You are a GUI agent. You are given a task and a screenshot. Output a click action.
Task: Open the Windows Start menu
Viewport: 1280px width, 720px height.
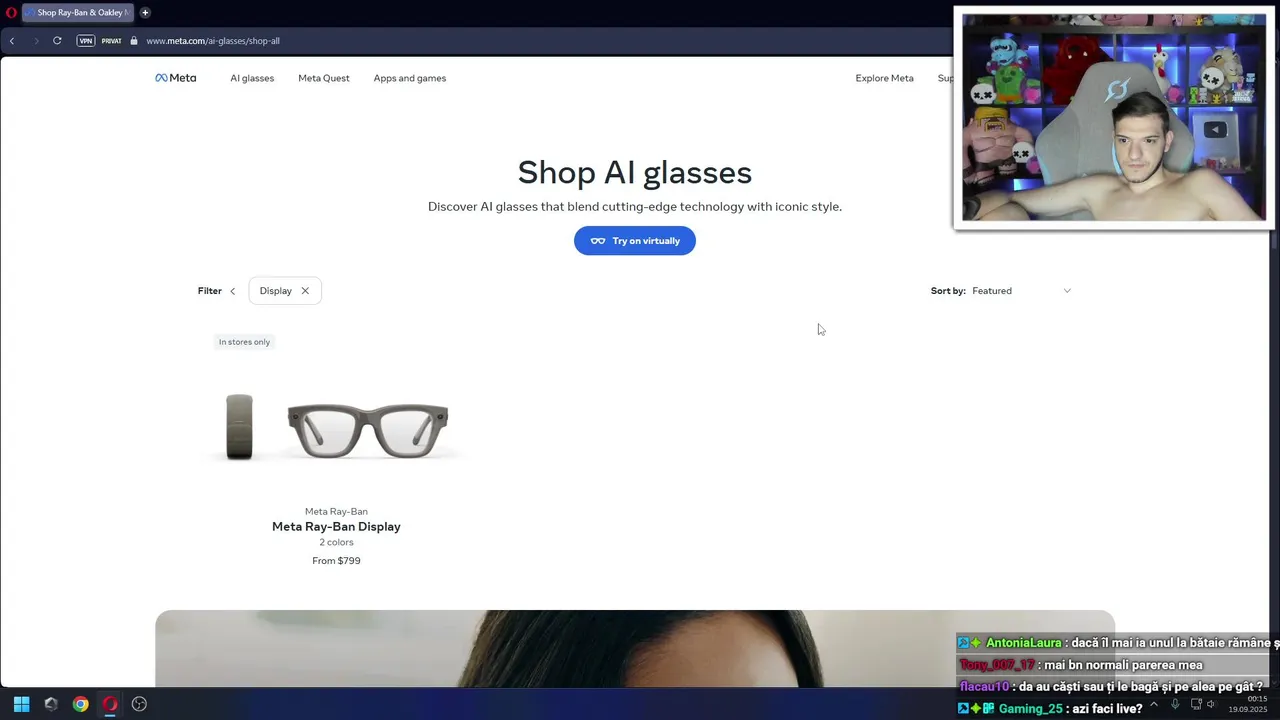[21, 704]
